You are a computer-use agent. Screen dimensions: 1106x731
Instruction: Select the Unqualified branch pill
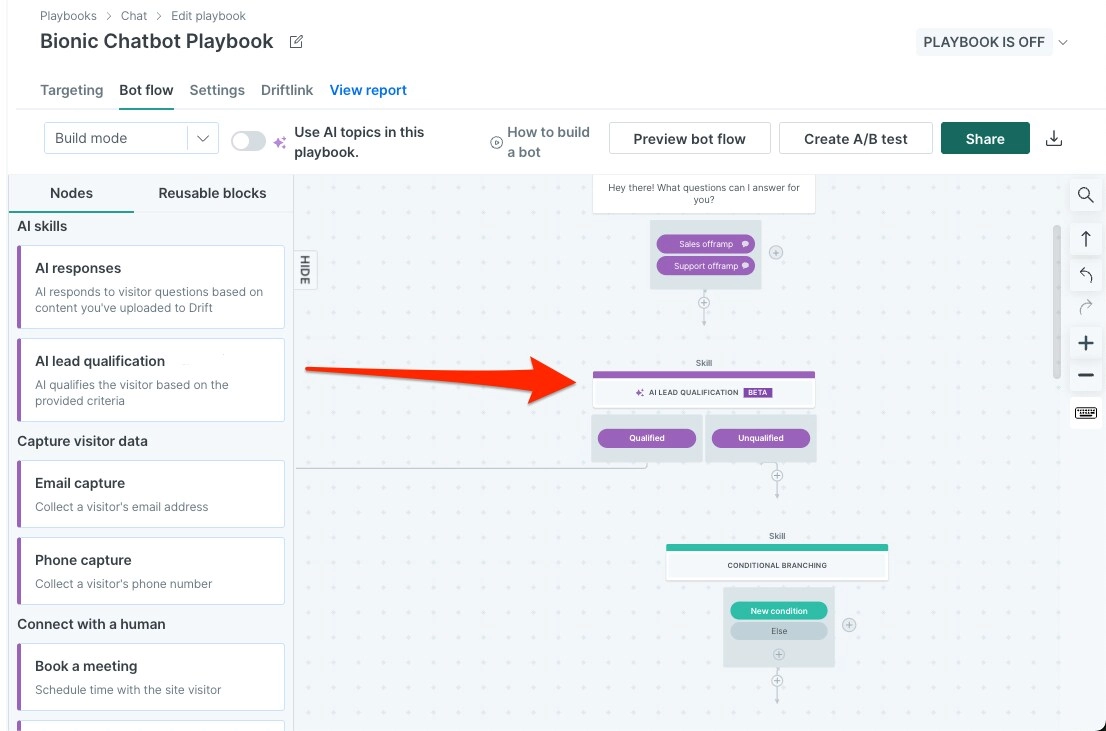click(x=760, y=438)
